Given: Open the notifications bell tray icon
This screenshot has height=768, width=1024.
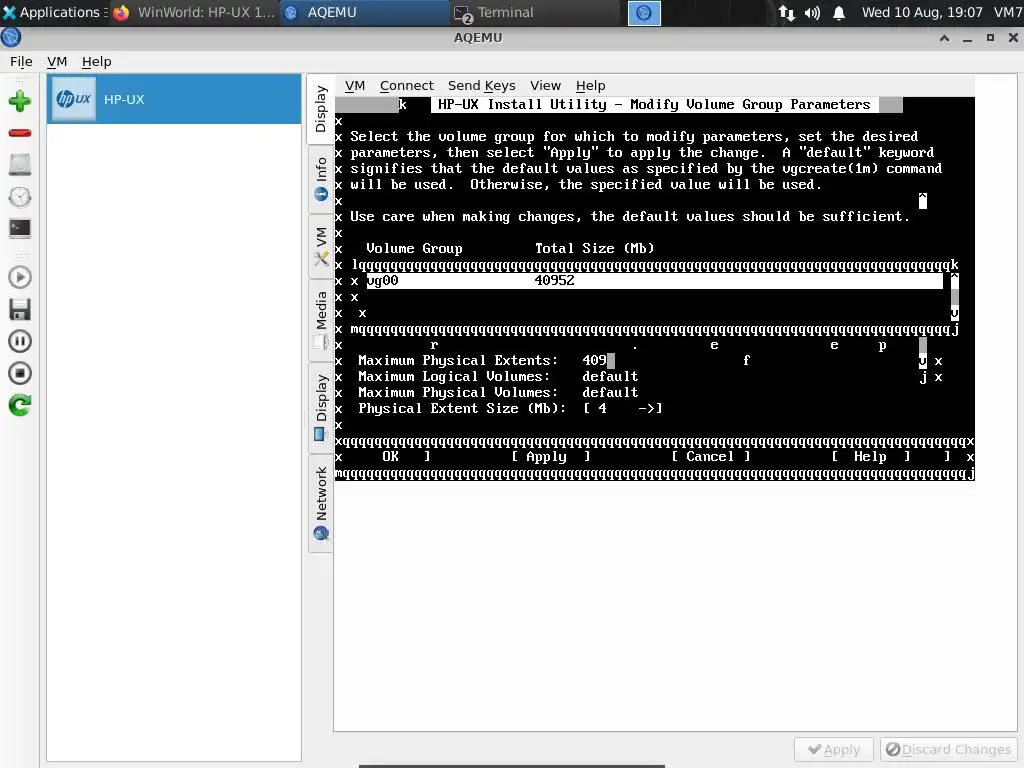Looking at the screenshot, I should click(x=839, y=12).
